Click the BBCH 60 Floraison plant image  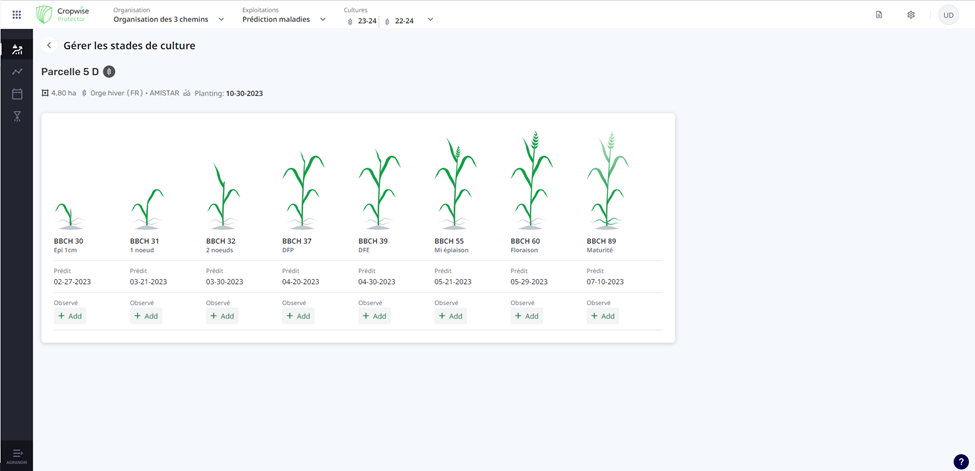tap(531, 181)
